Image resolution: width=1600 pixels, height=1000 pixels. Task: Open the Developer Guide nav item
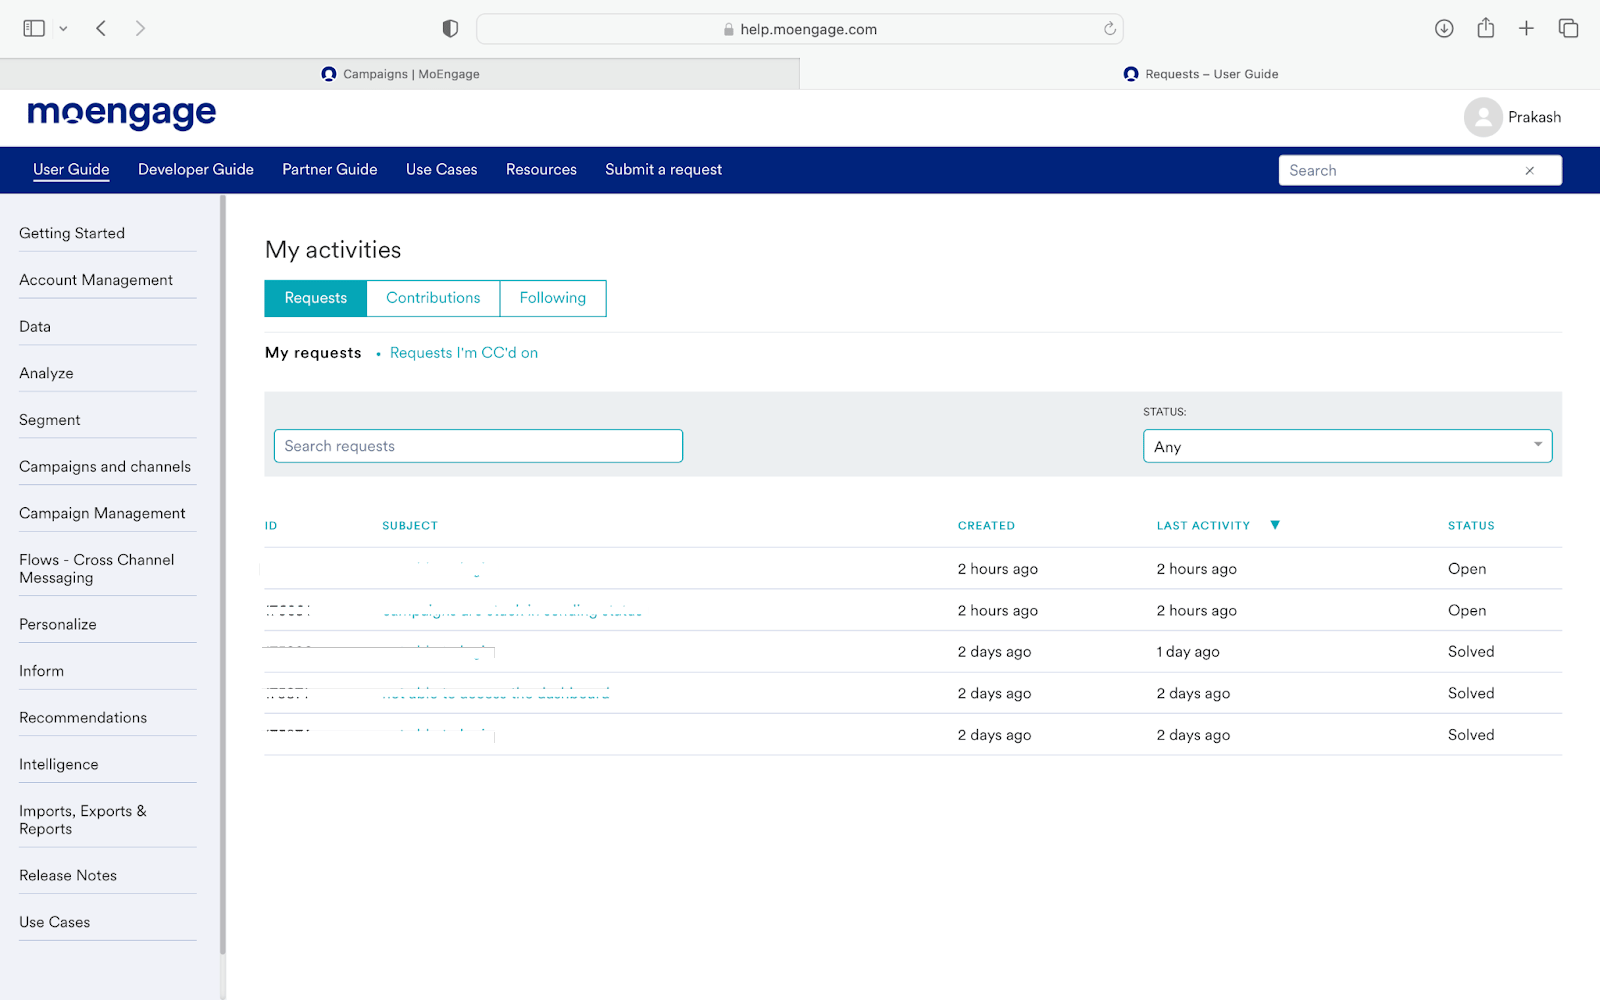[196, 170]
